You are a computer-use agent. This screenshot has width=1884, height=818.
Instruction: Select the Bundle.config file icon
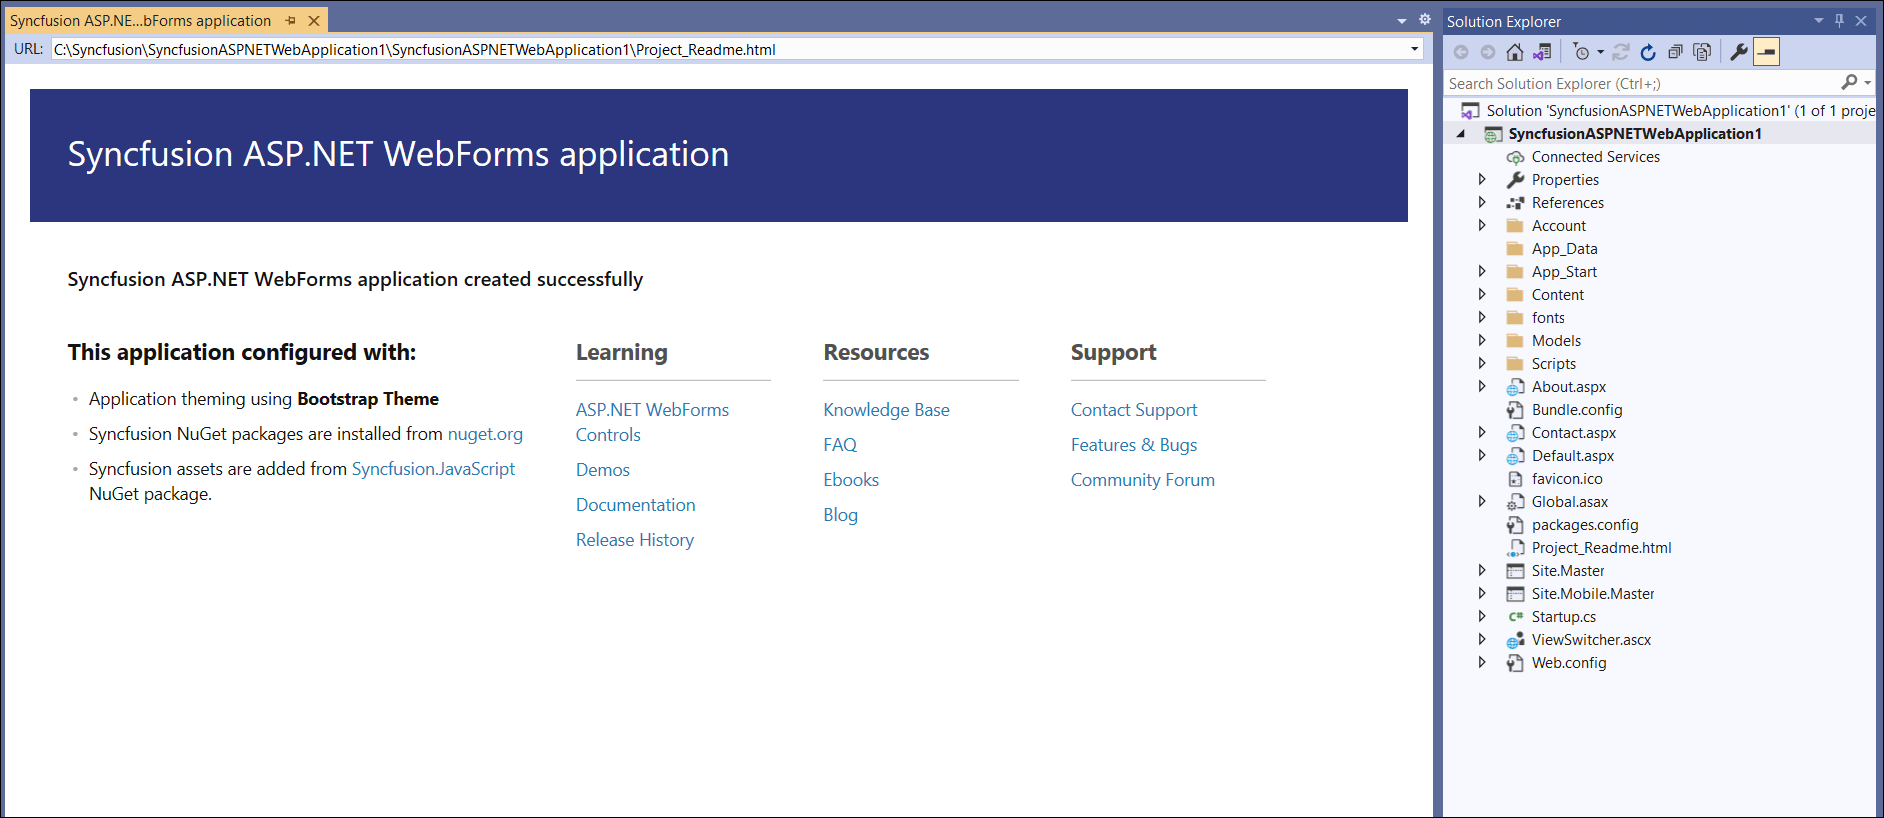(x=1515, y=410)
